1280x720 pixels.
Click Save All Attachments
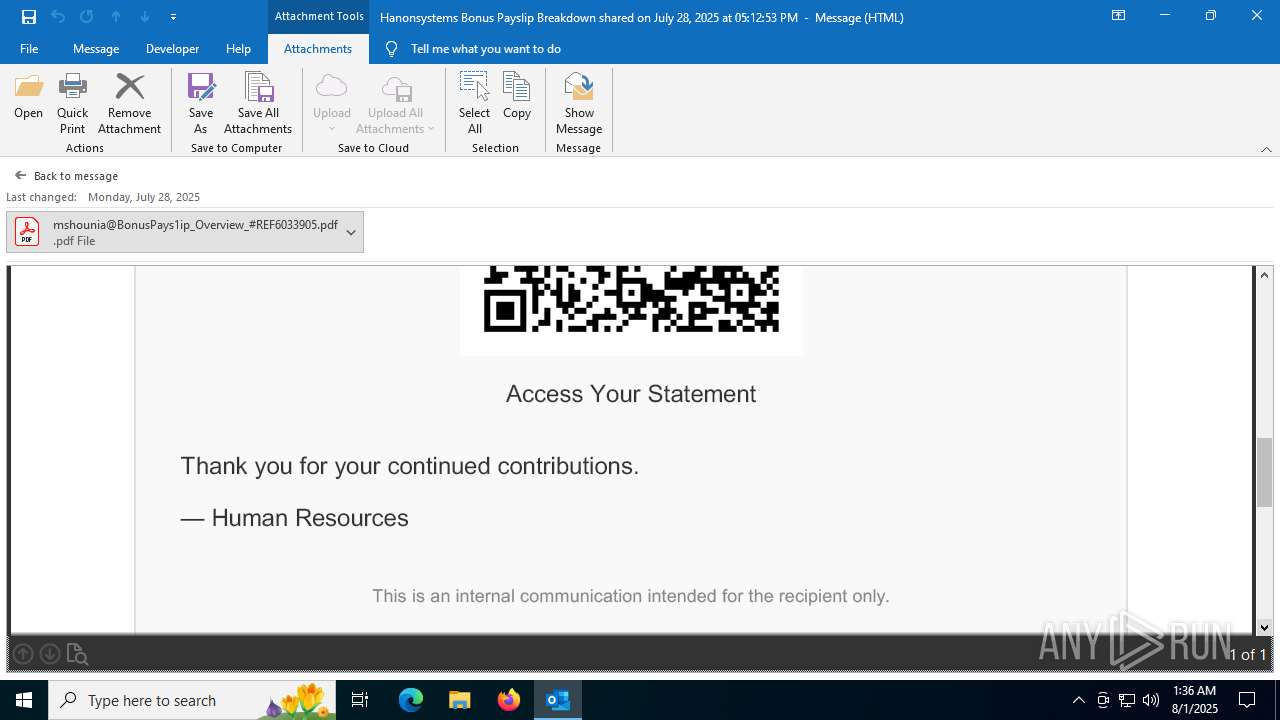pyautogui.click(x=258, y=104)
